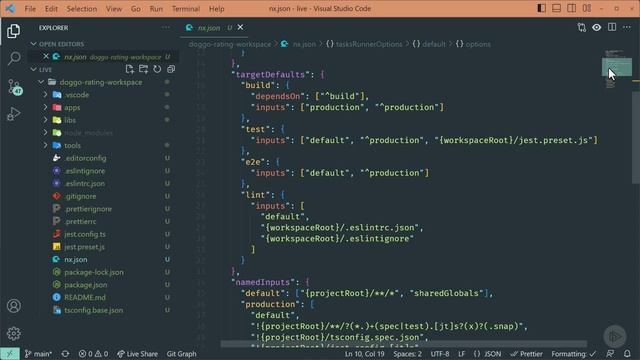The image size is (640, 360).
Task: Split the editor to the right
Action: (612, 27)
